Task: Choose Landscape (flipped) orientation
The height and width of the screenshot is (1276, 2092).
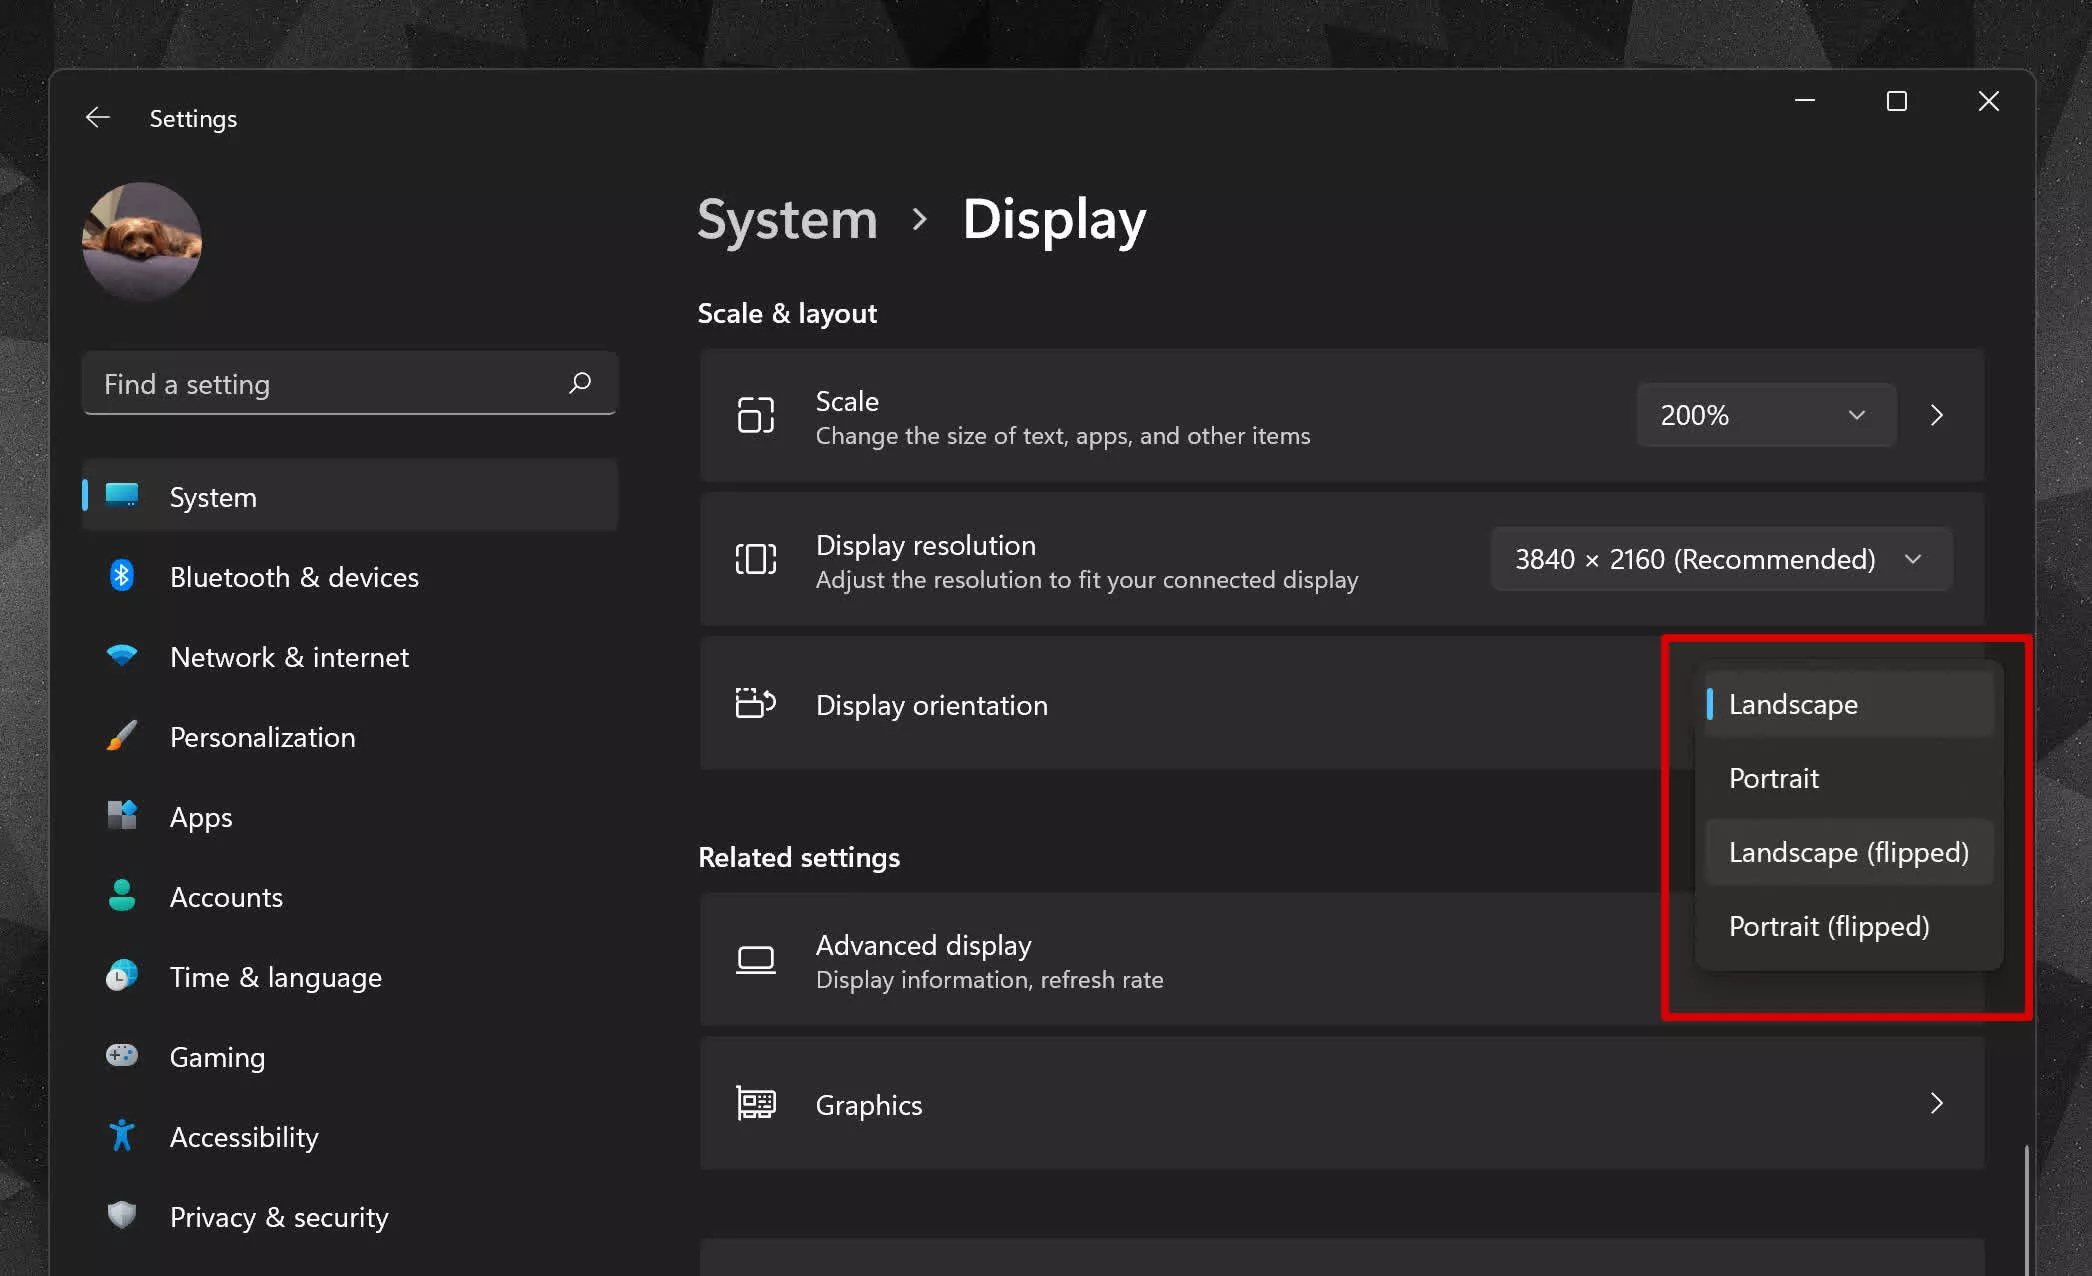Action: (1847, 852)
